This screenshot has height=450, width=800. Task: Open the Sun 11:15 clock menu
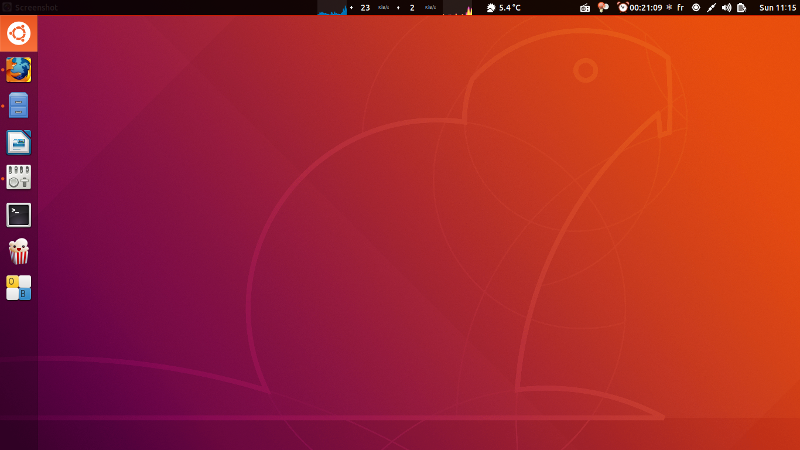click(778, 8)
